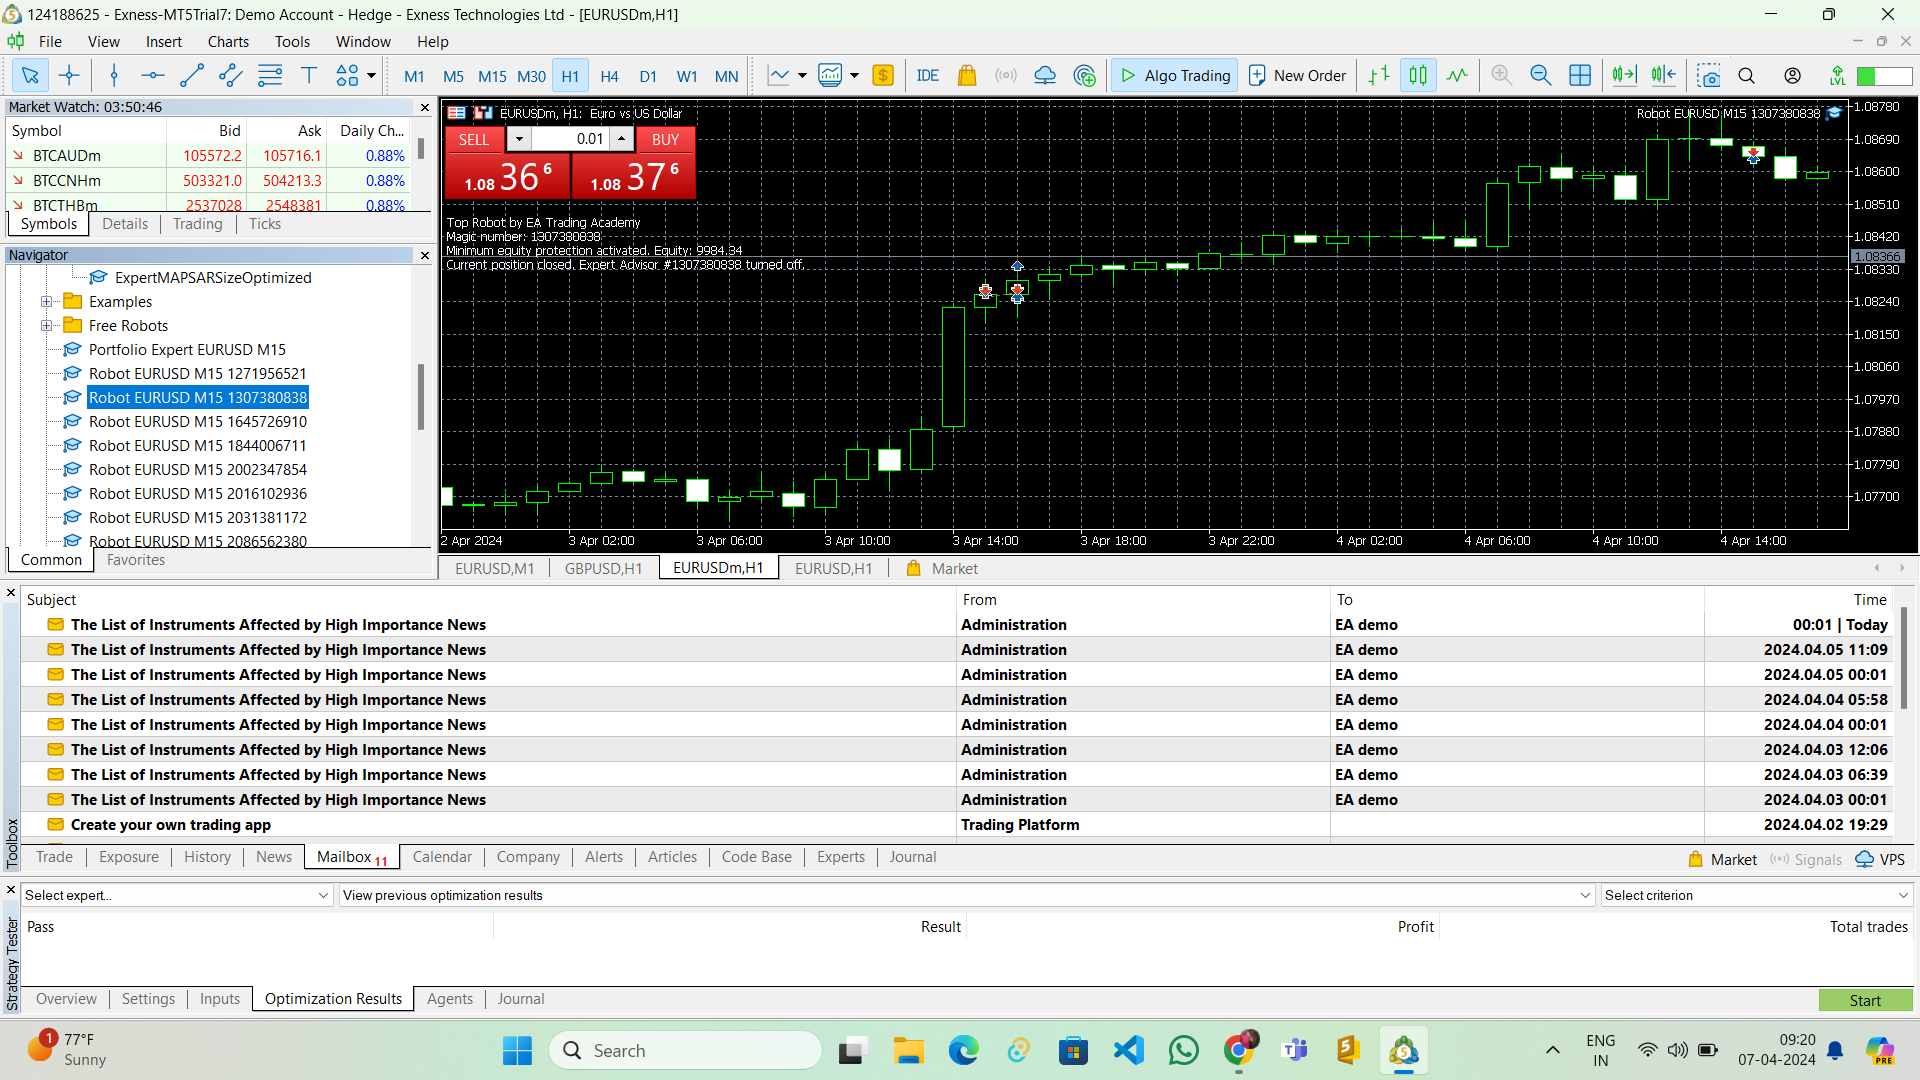Open the shapes objects tool
This screenshot has width=1920, height=1080.
347,75
